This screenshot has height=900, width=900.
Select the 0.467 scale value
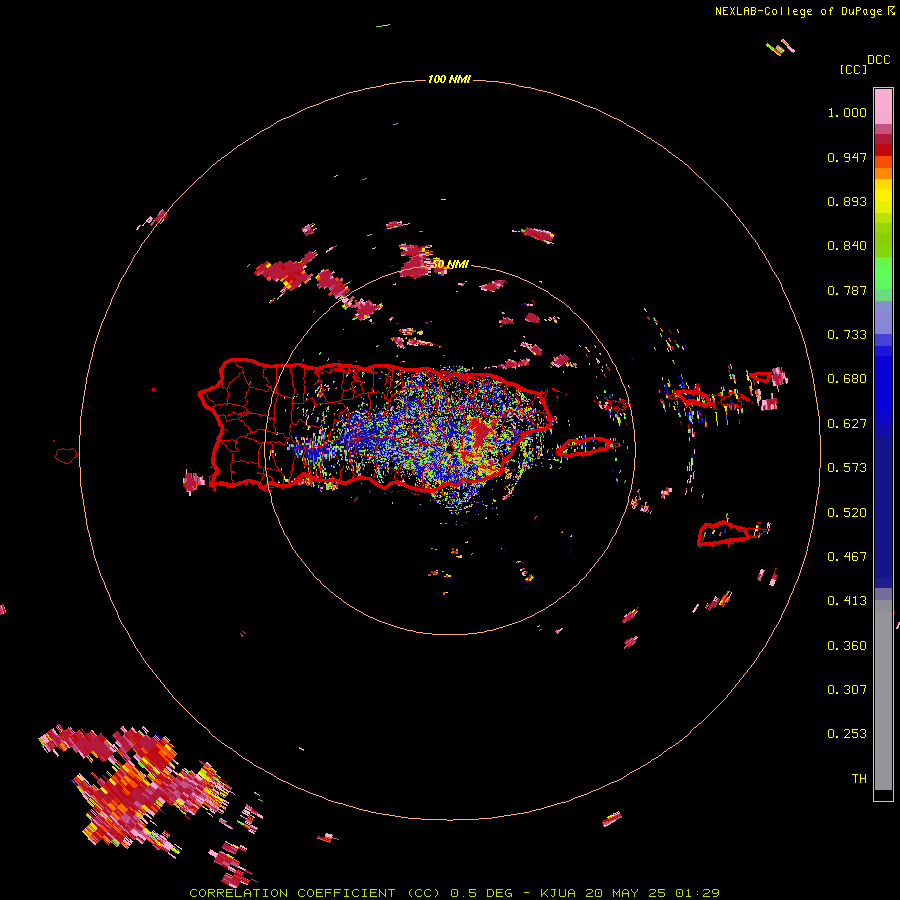847,557
